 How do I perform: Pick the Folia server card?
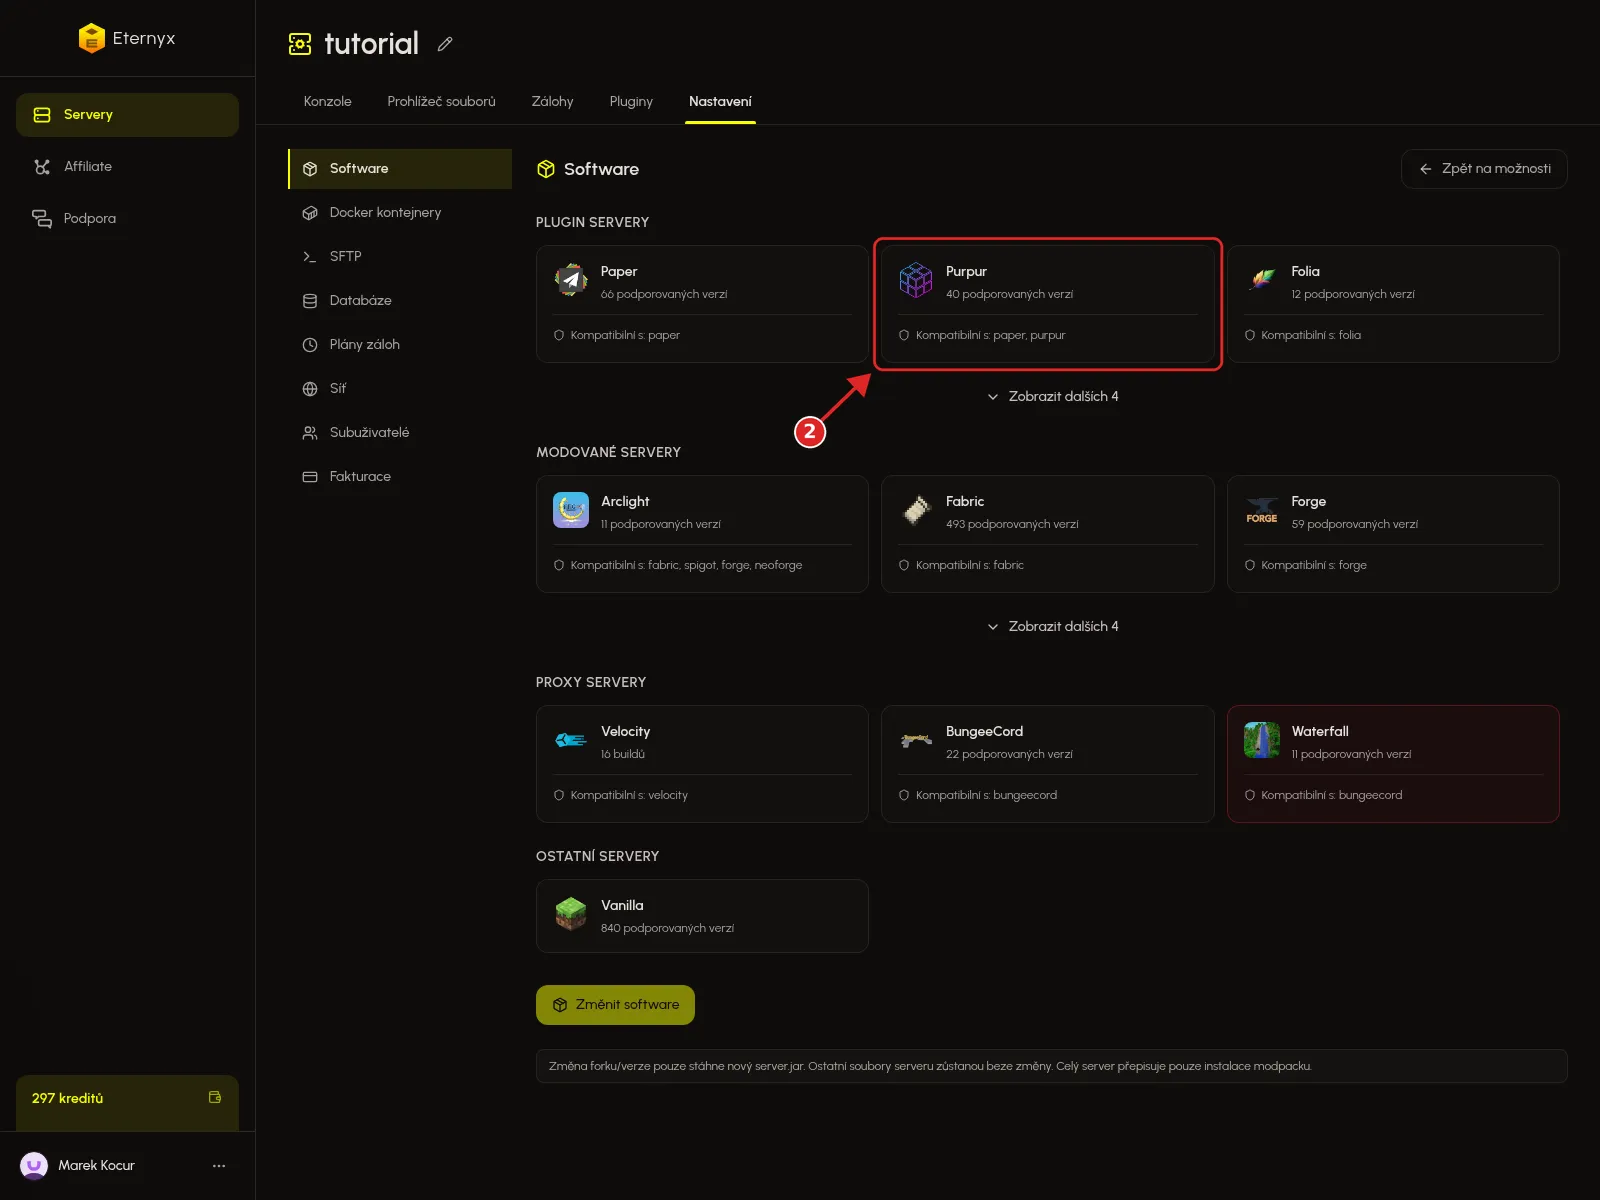pyautogui.click(x=1393, y=304)
